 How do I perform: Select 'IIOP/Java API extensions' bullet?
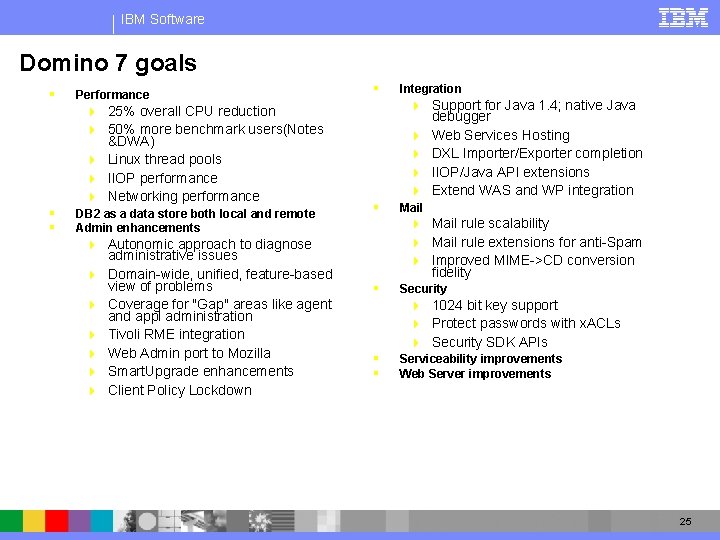(x=510, y=172)
